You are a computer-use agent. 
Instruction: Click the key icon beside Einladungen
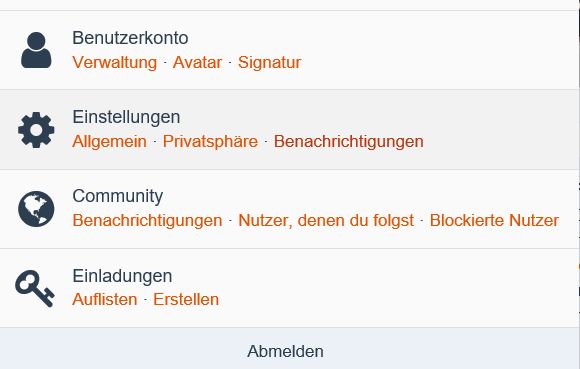pos(35,288)
